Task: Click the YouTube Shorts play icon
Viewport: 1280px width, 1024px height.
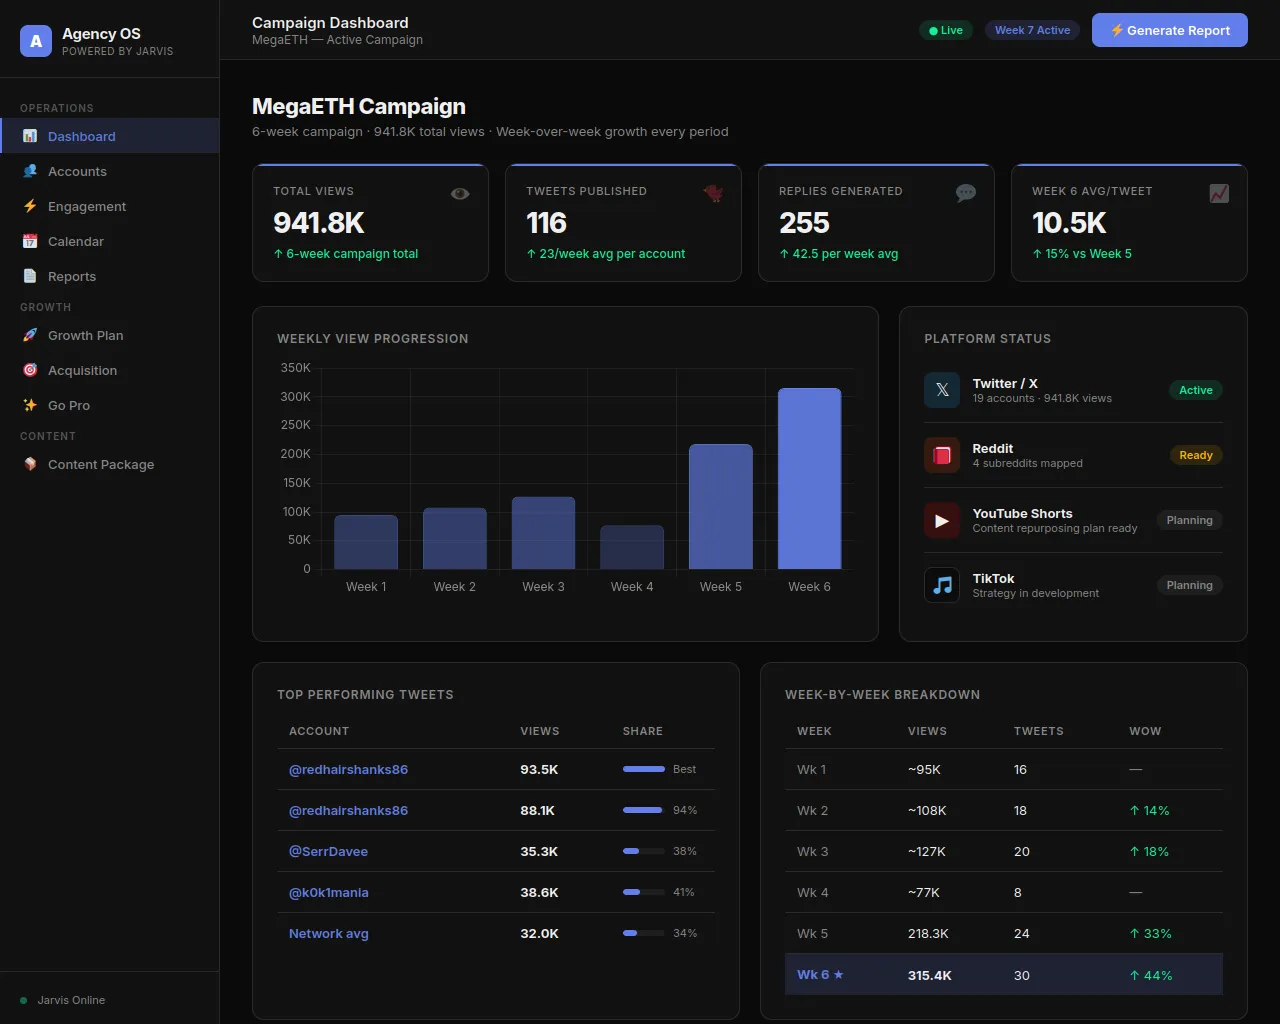Action: 942,520
